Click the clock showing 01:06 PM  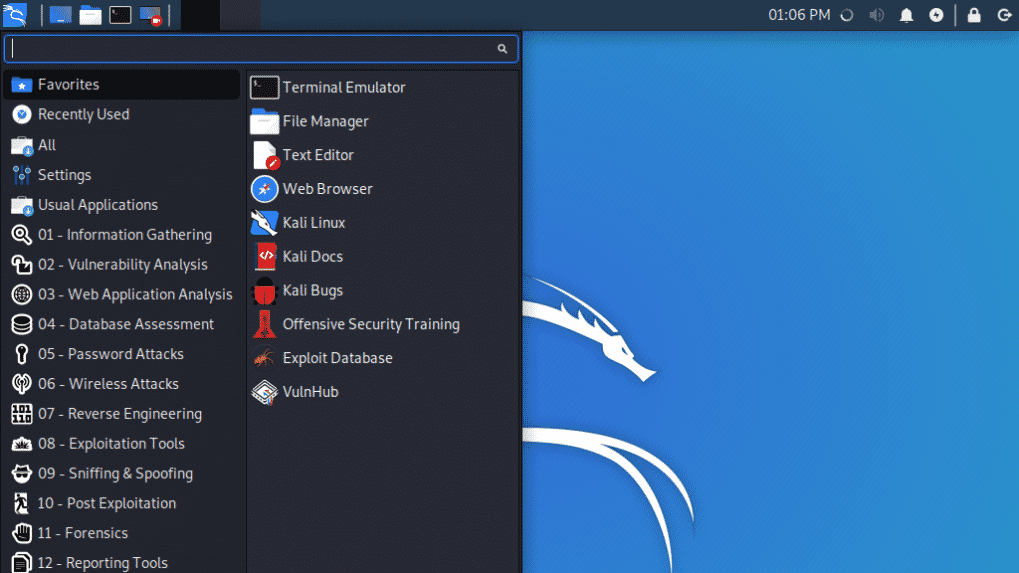[799, 15]
